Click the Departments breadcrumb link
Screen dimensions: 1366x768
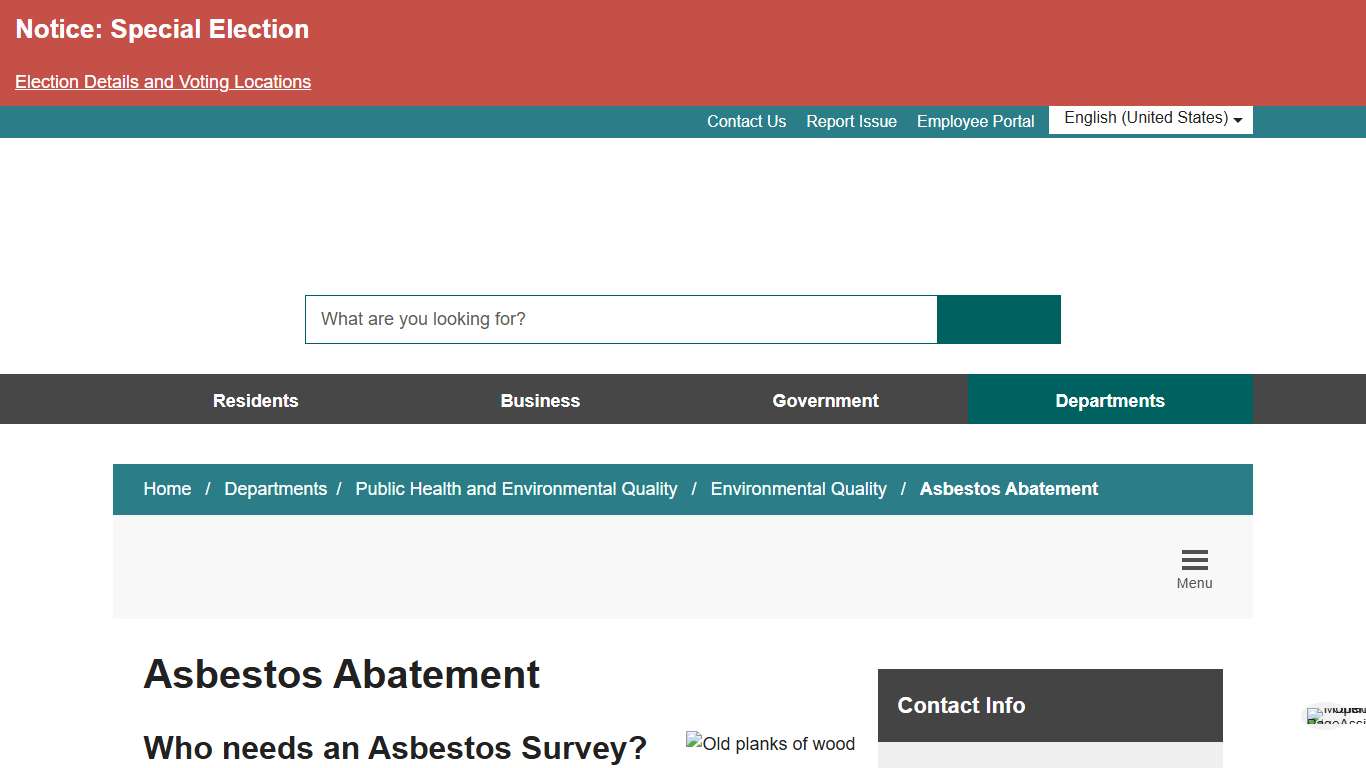276,489
